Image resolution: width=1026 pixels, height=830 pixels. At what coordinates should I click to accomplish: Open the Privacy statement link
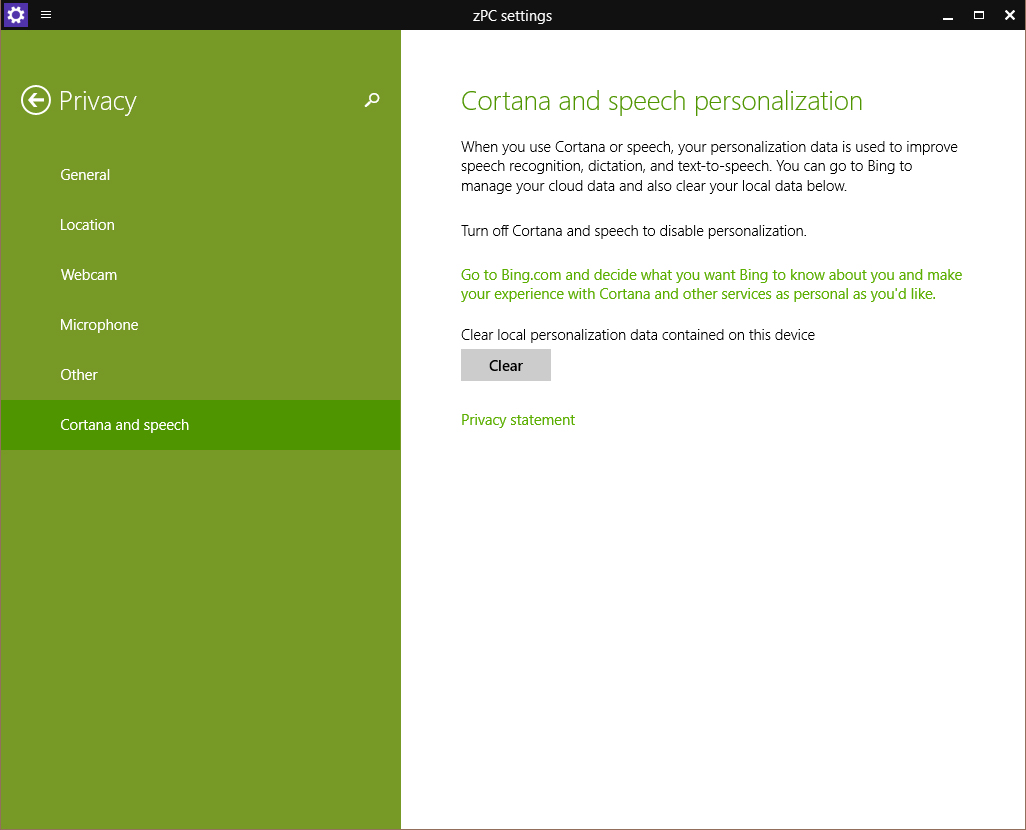pyautogui.click(x=518, y=420)
